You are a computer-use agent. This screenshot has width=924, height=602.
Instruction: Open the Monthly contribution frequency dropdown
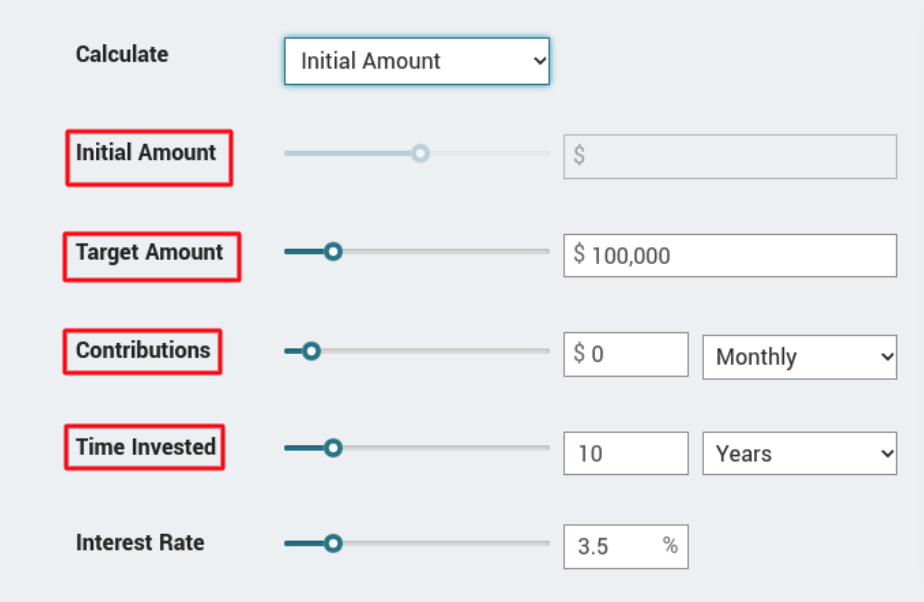tap(799, 357)
